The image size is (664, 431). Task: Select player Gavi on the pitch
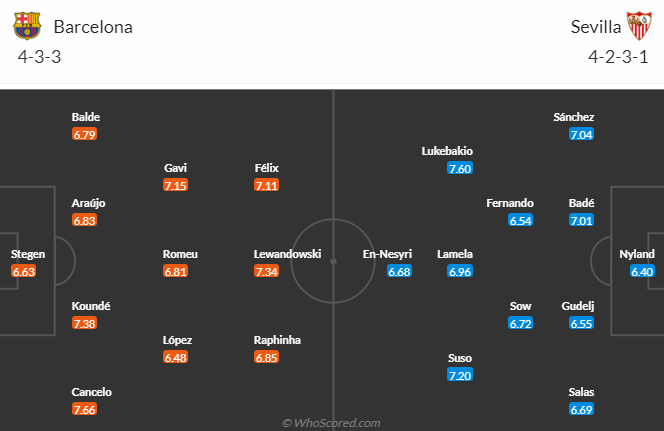point(176,168)
